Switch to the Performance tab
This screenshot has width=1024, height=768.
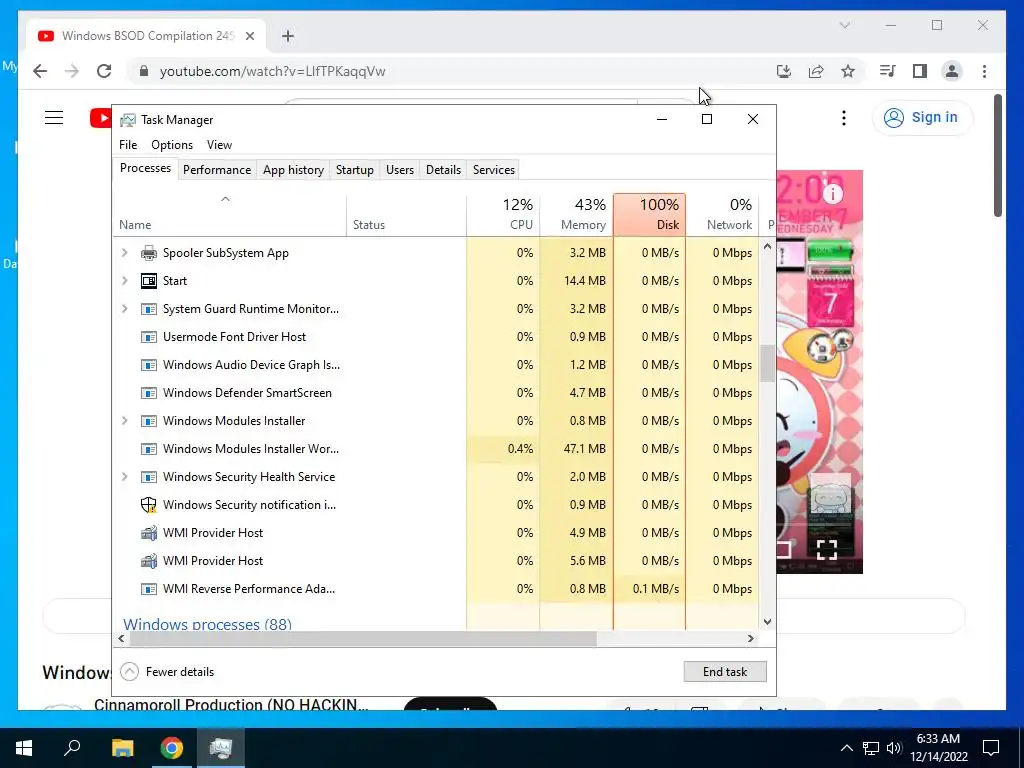click(x=217, y=170)
